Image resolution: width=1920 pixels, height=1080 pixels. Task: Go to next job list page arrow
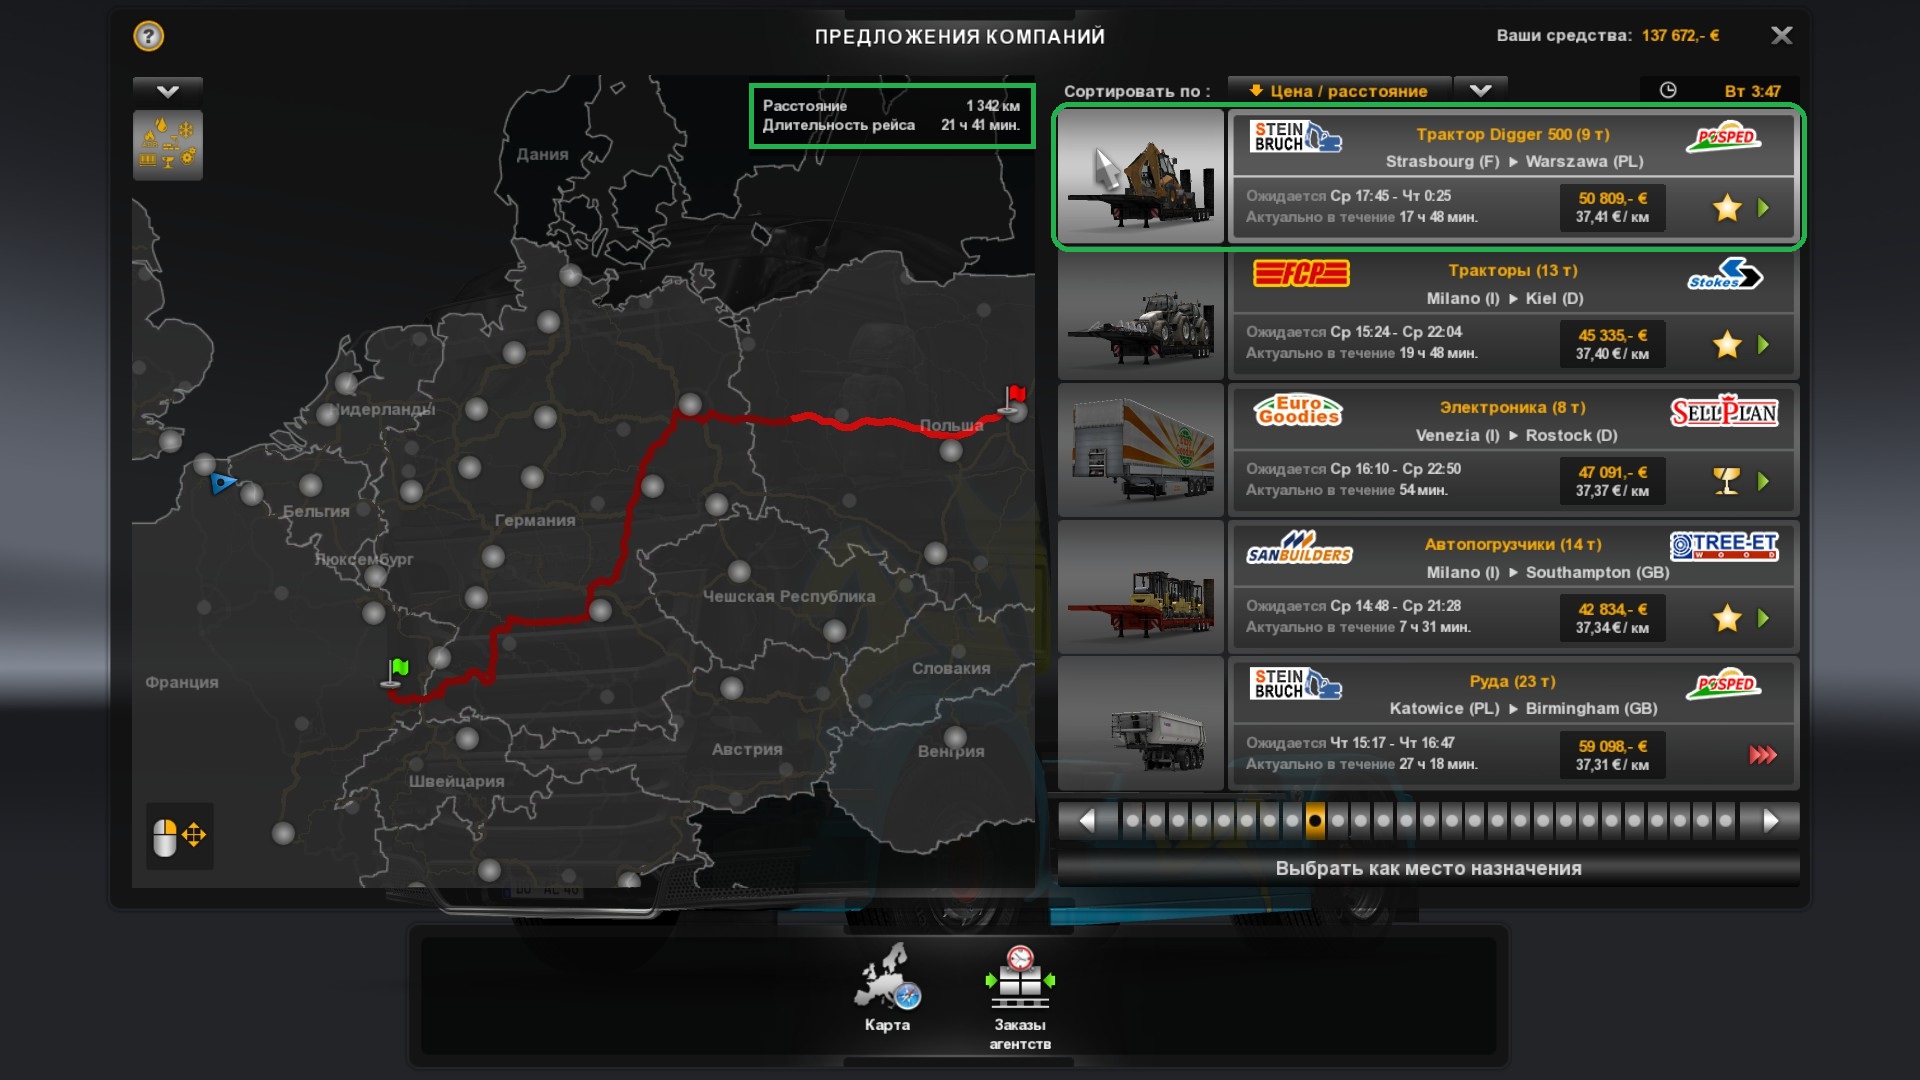click(1769, 821)
